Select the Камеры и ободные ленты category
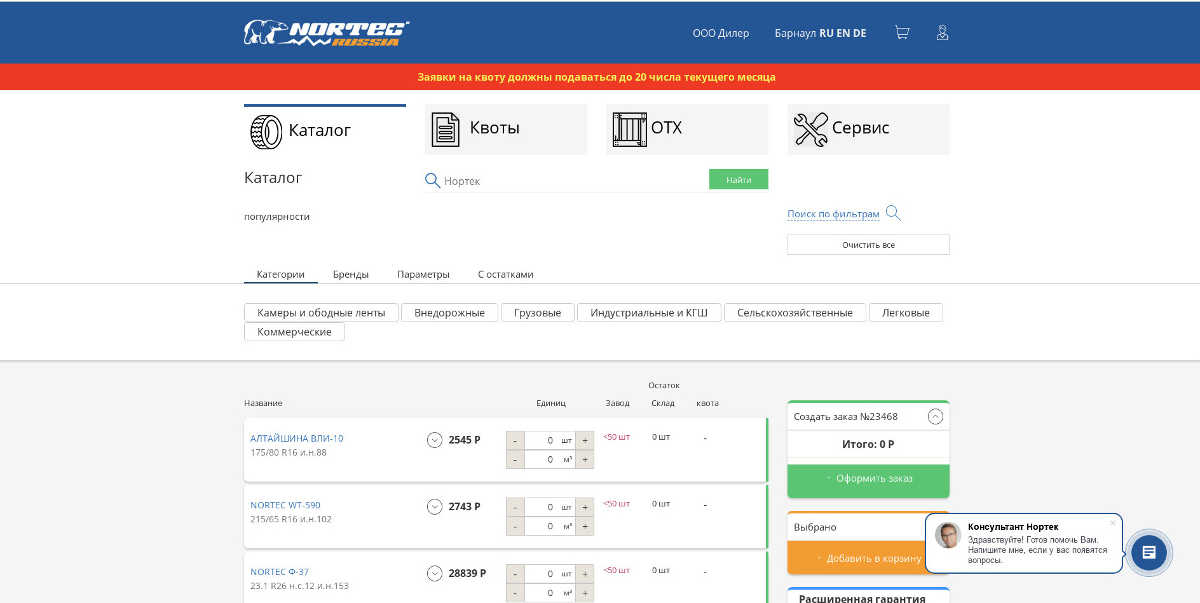Image resolution: width=1200 pixels, height=603 pixels. pos(321,313)
